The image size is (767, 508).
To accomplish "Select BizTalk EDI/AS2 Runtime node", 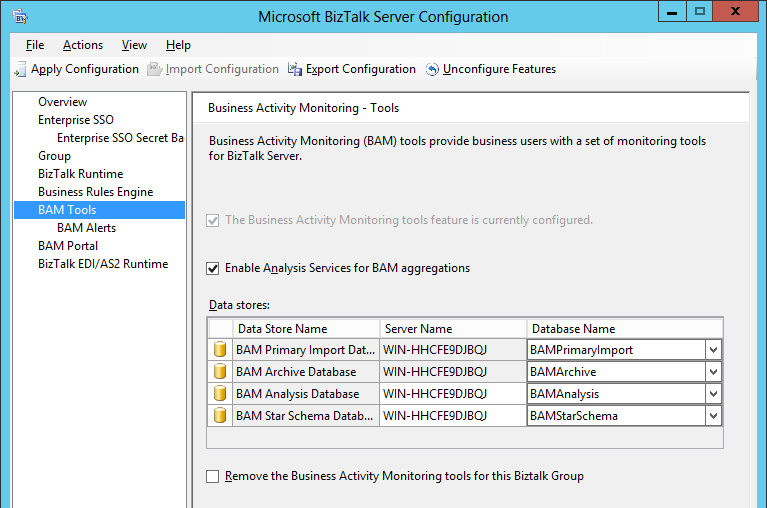I will click(x=103, y=264).
